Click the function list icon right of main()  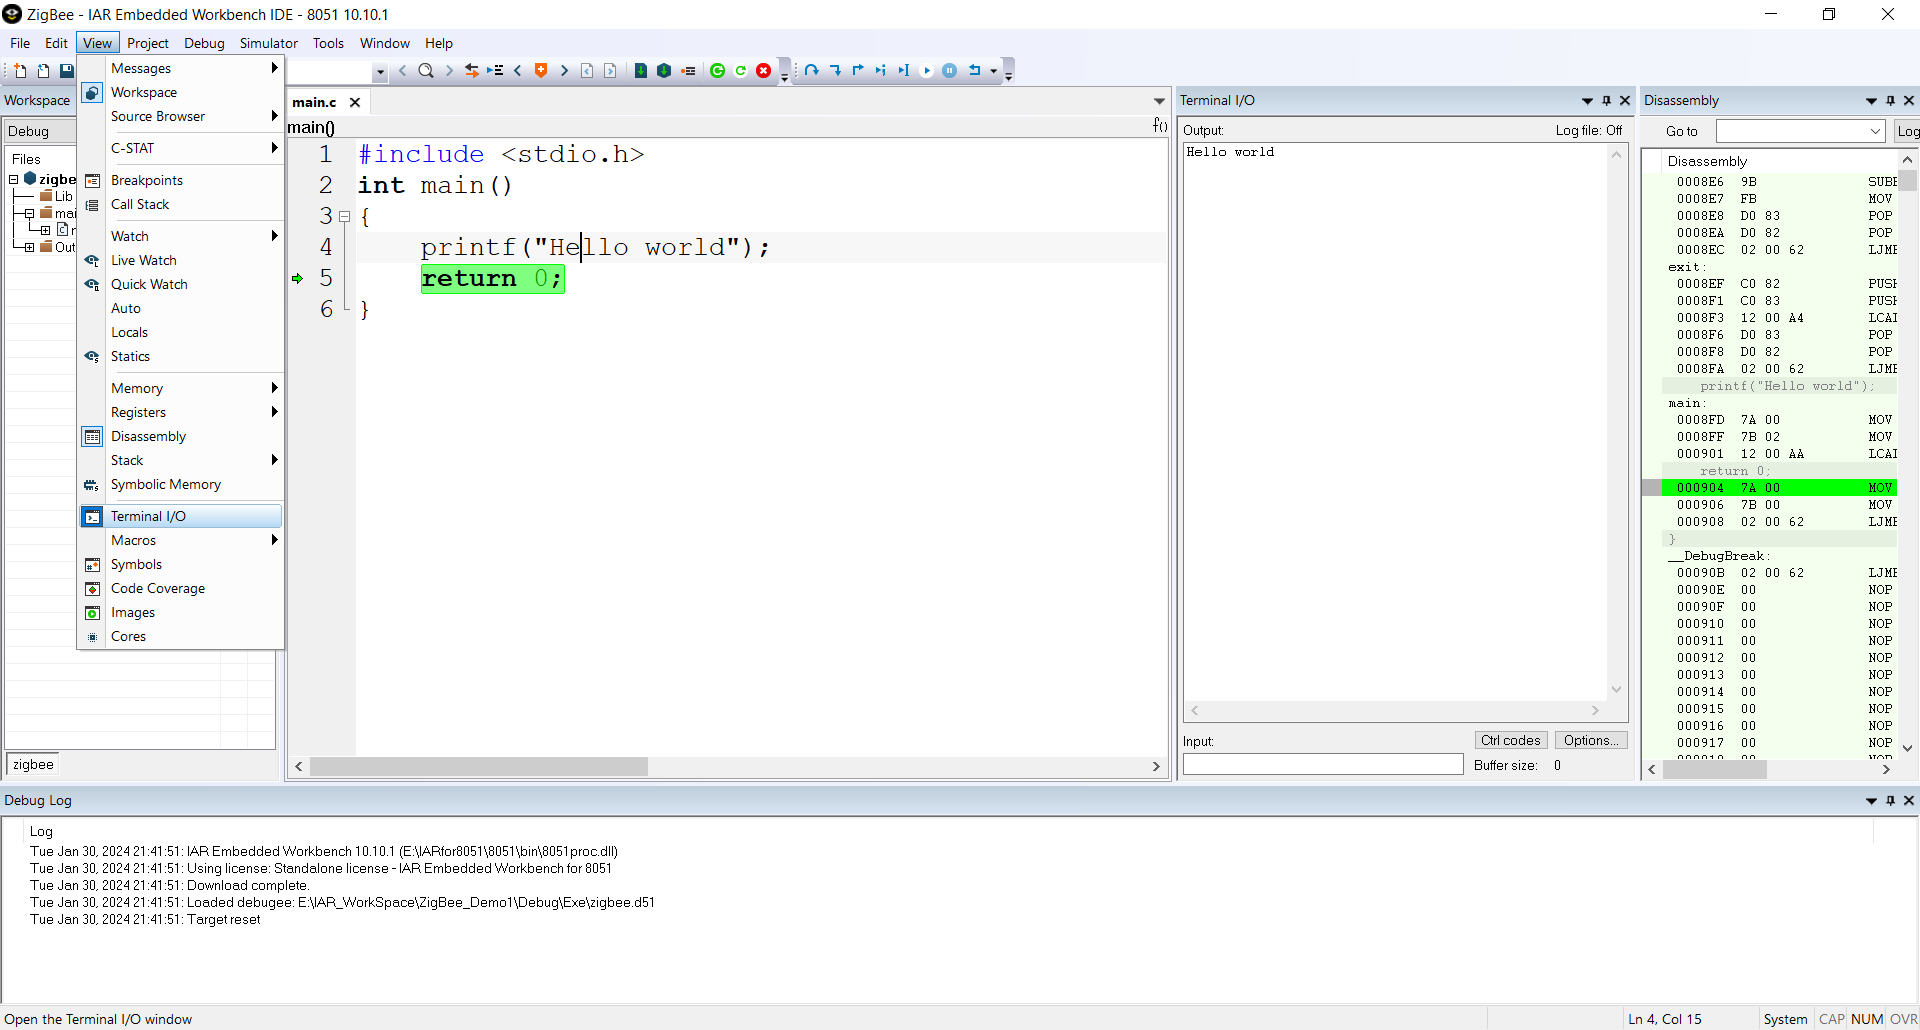pyautogui.click(x=1160, y=125)
